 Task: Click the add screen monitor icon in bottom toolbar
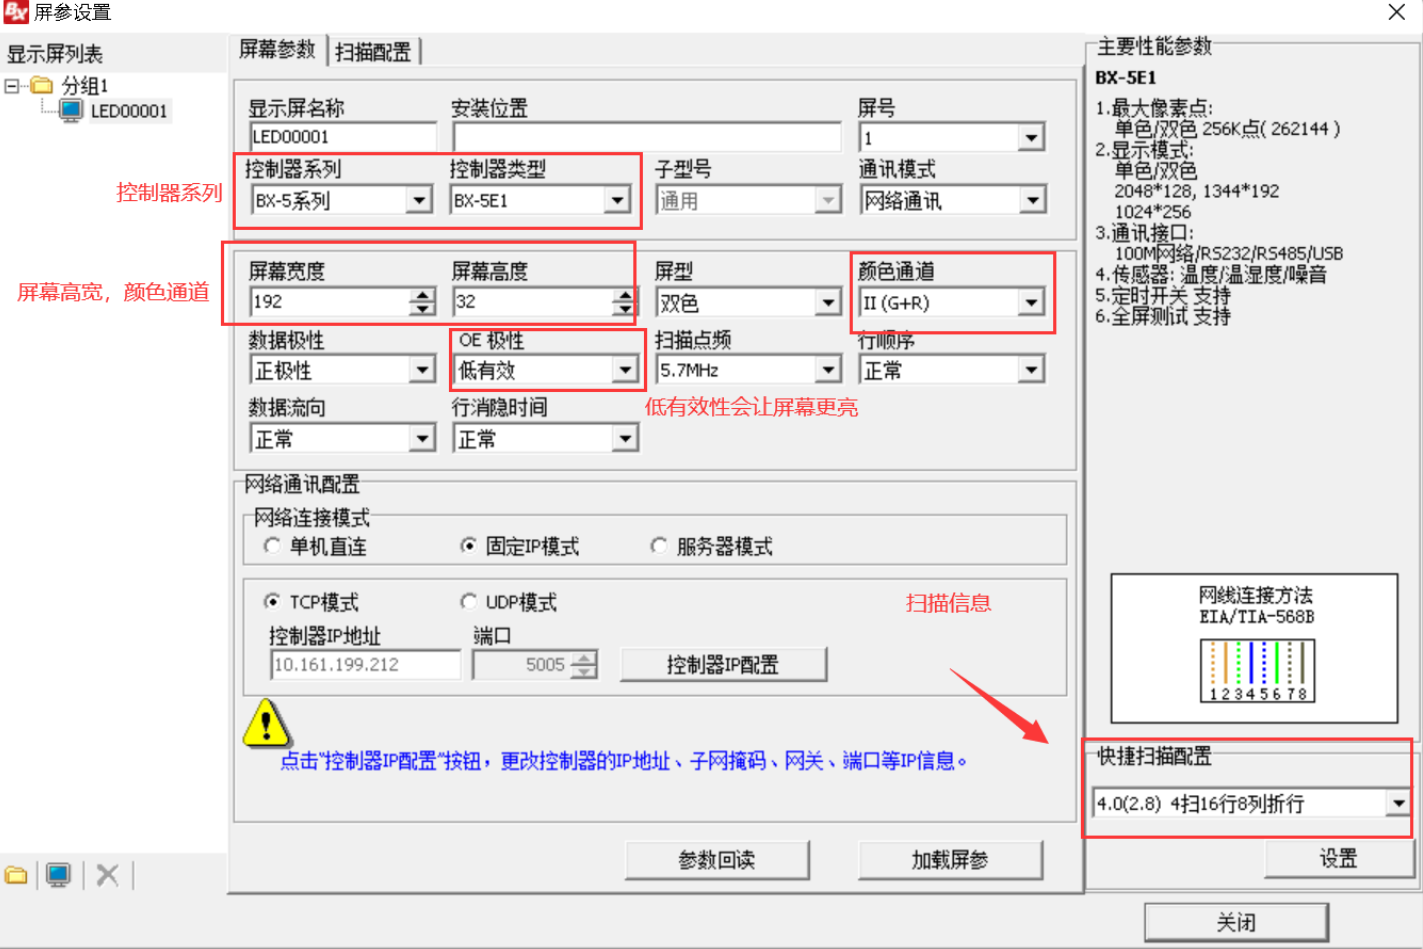[59, 876]
